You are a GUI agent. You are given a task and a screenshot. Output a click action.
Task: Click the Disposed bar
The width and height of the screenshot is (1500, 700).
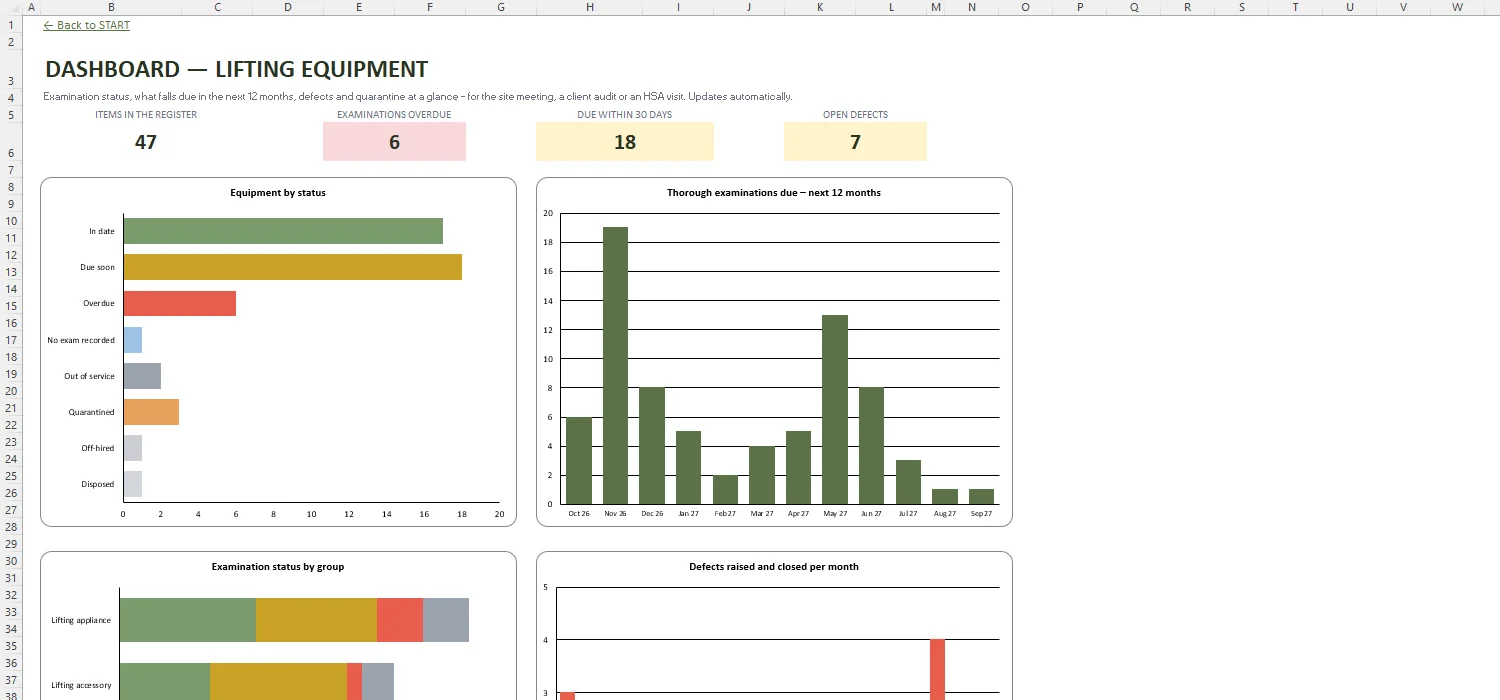pos(132,484)
